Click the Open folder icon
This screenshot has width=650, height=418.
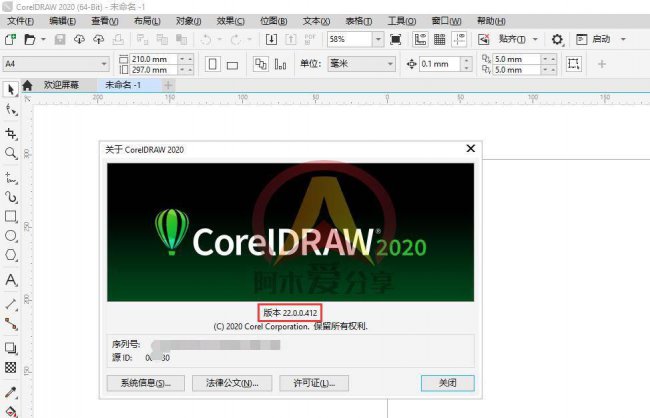[30, 39]
